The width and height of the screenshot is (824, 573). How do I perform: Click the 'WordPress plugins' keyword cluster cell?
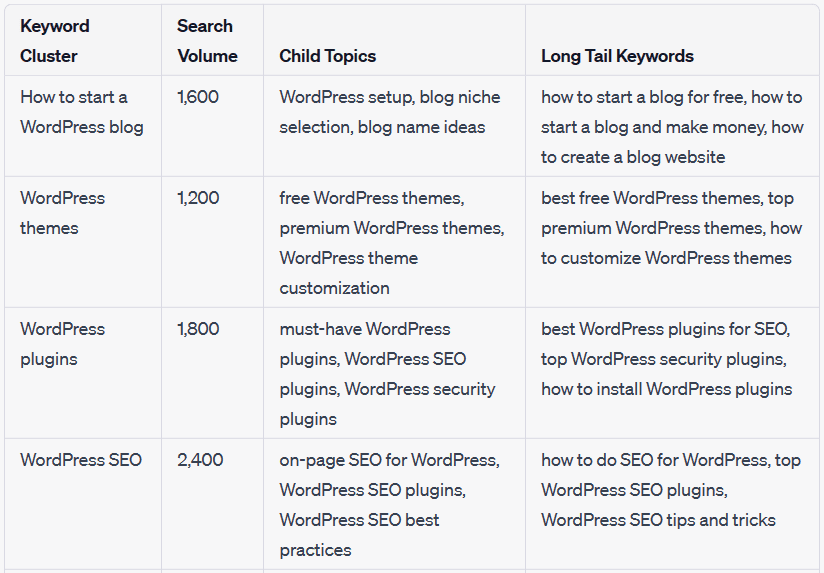[83, 373]
